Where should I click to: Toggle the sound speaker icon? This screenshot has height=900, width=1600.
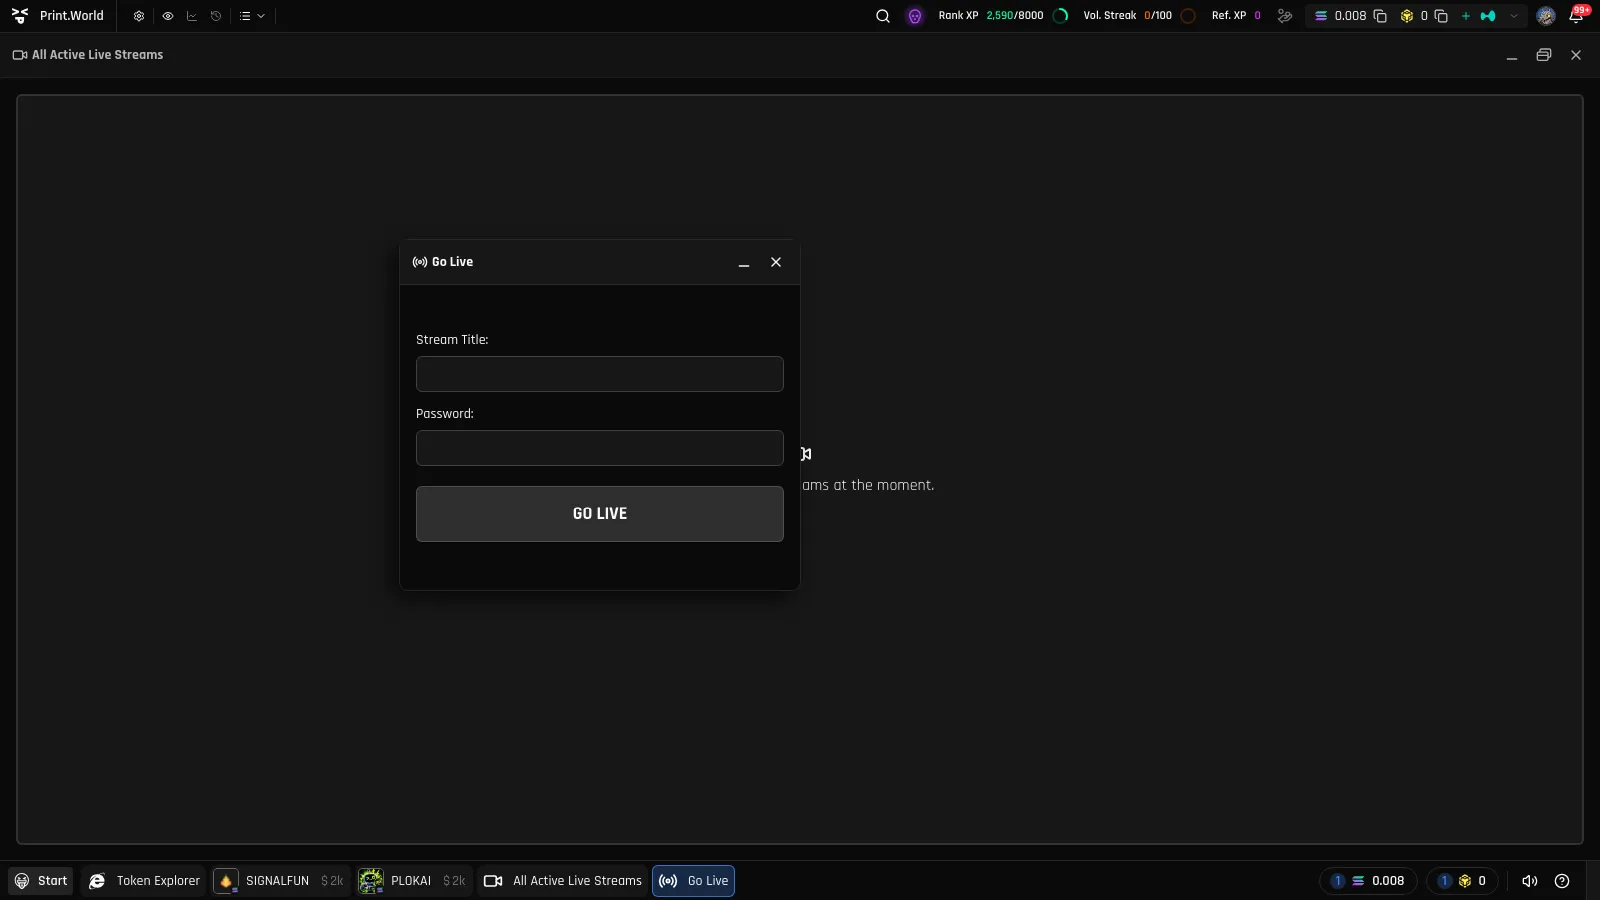click(1530, 881)
